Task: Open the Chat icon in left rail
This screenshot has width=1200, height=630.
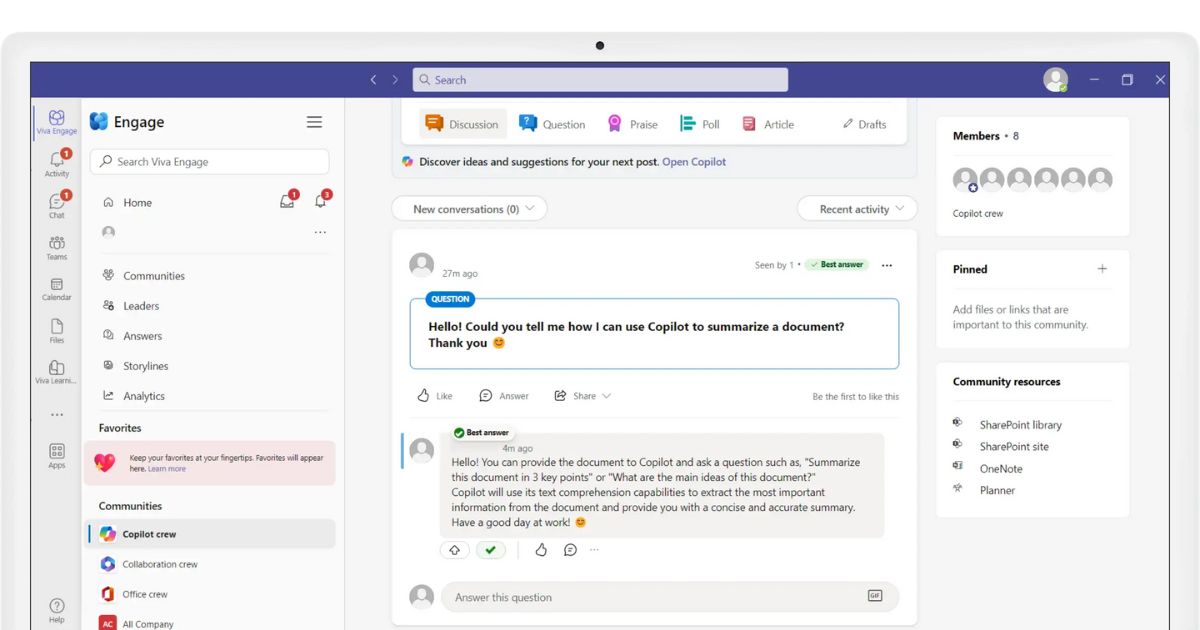Action: [x=57, y=204]
